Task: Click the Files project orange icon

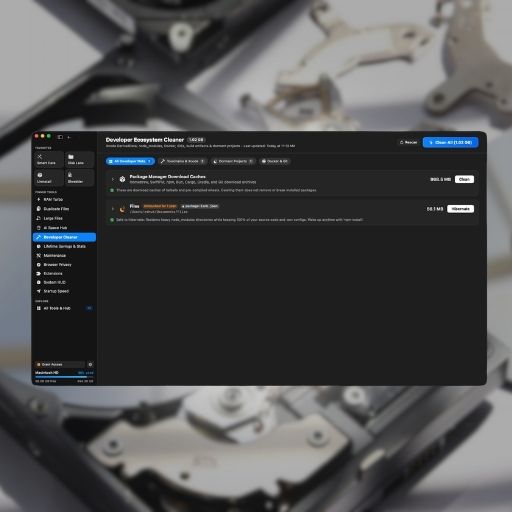Action: pyautogui.click(x=122, y=209)
